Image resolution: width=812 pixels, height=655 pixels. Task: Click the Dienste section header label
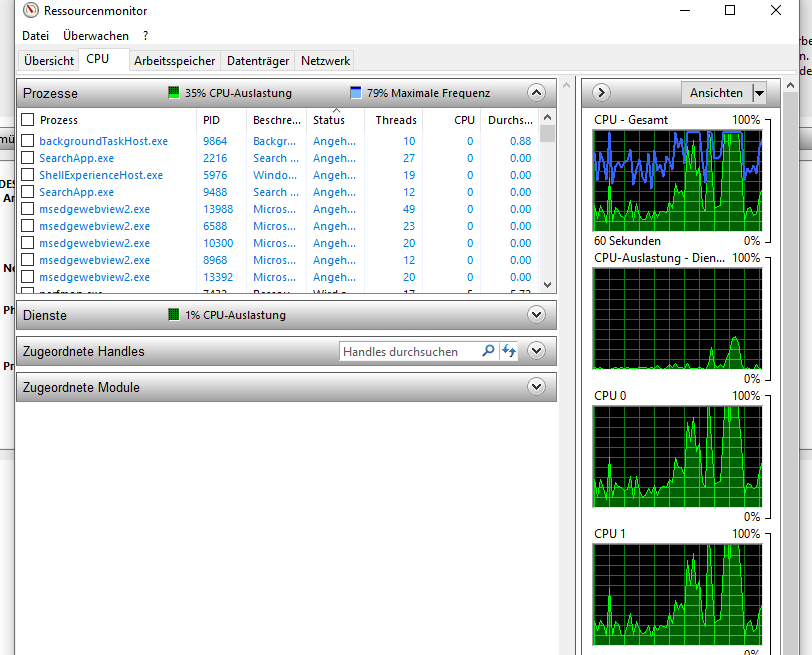click(45, 315)
